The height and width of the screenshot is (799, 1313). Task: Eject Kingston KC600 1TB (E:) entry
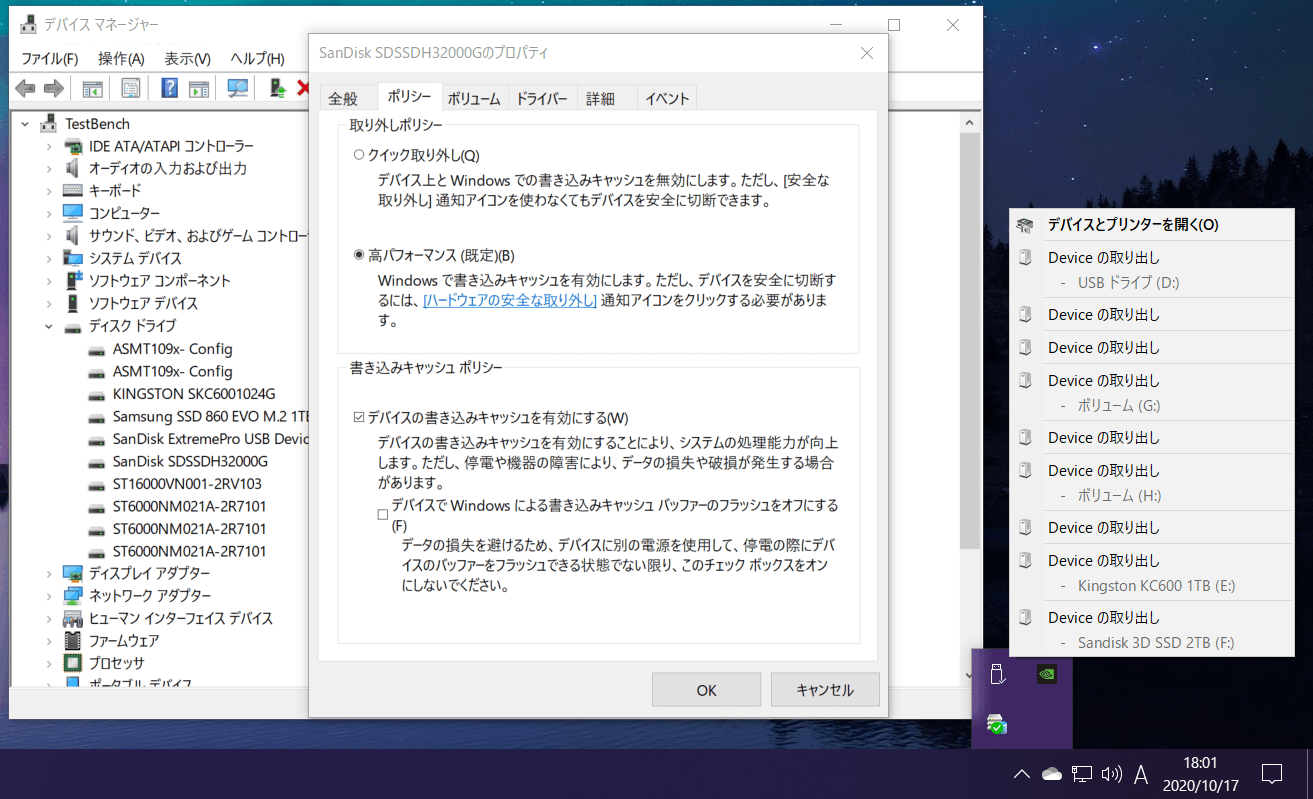tap(1152, 573)
